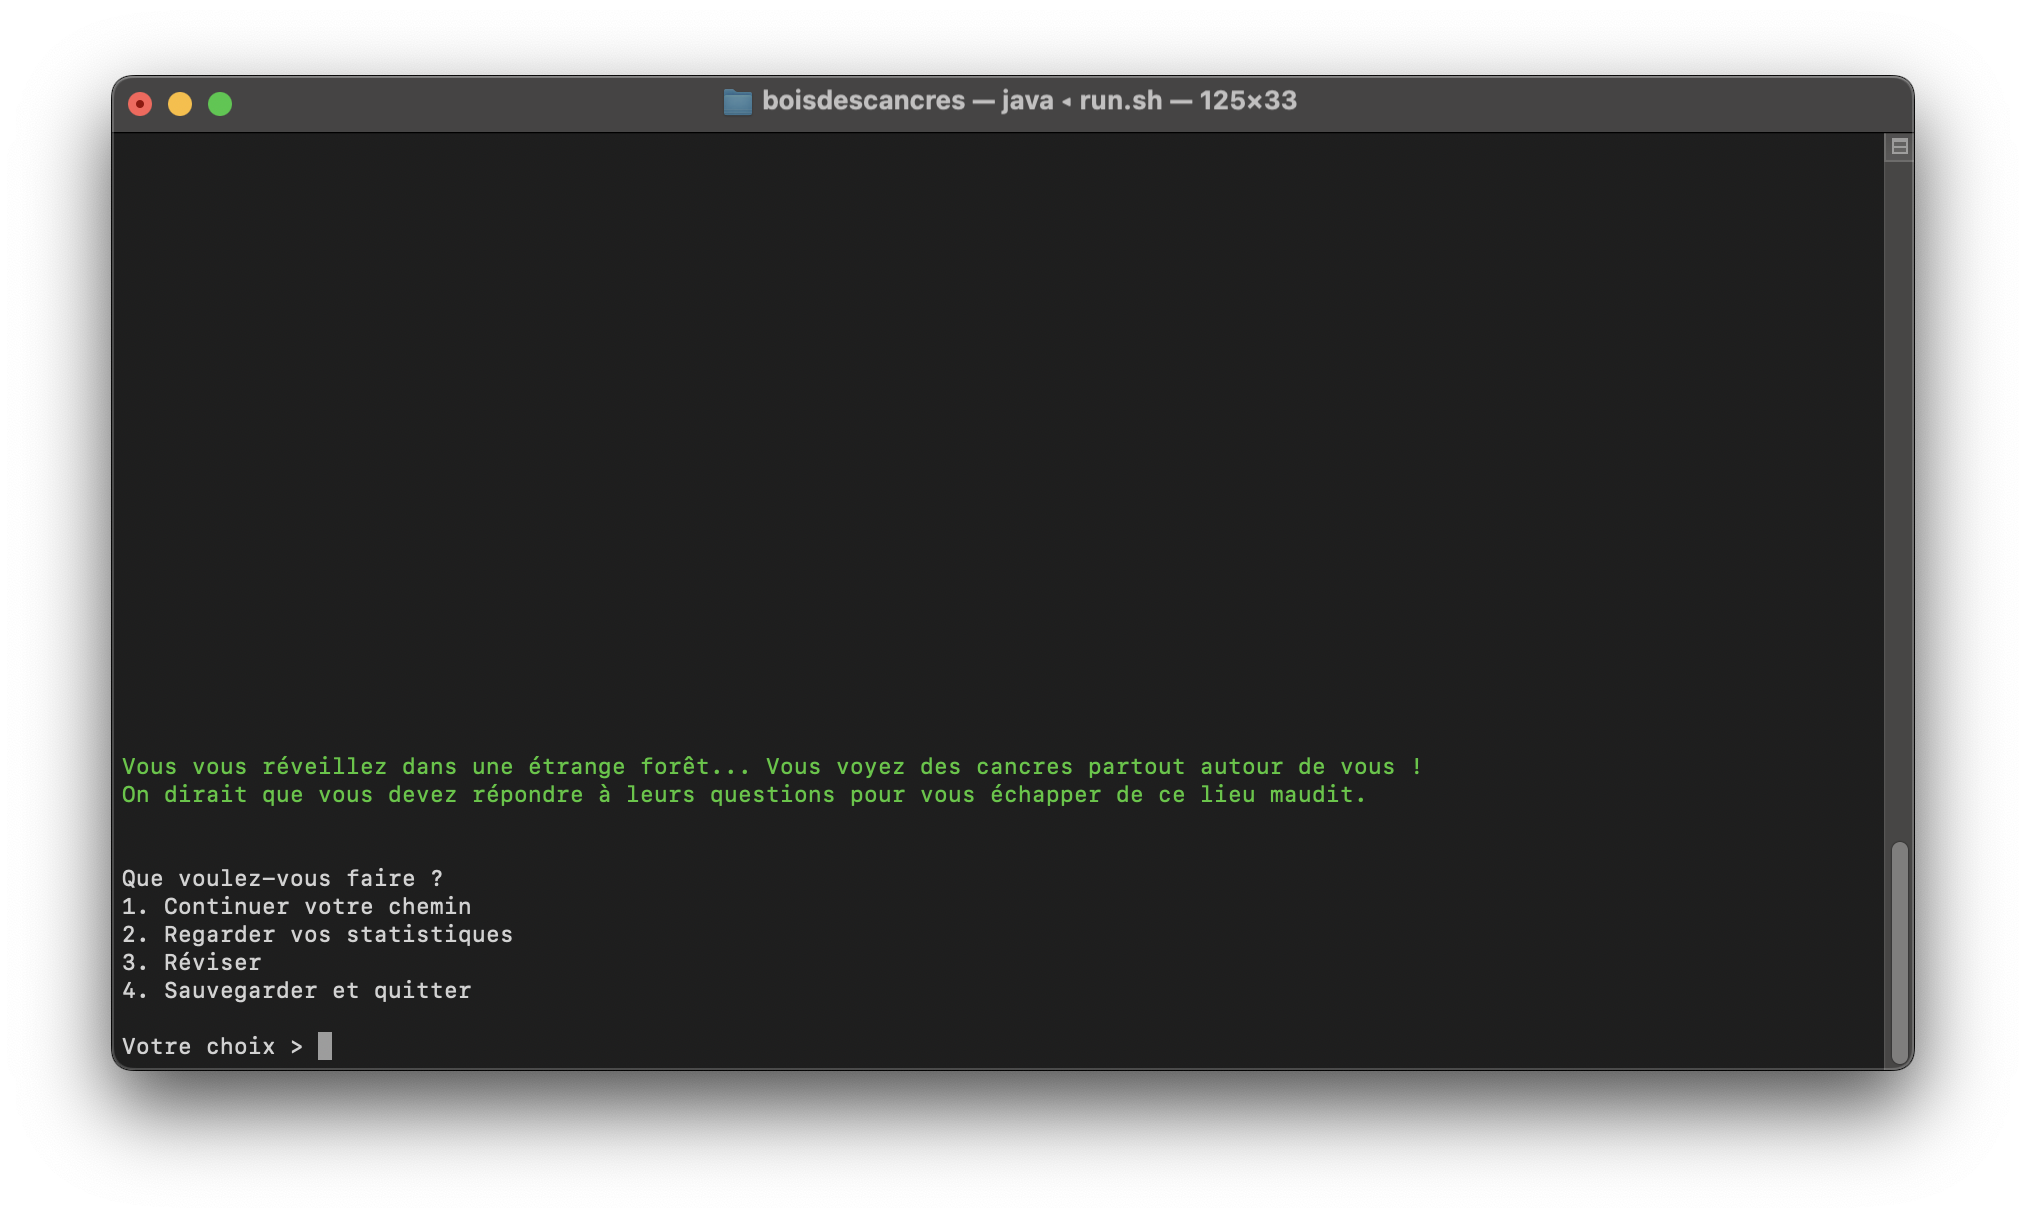This screenshot has height=1218, width=2026.
Task: Click the word 'maudit.' in green text
Action: [1317, 794]
